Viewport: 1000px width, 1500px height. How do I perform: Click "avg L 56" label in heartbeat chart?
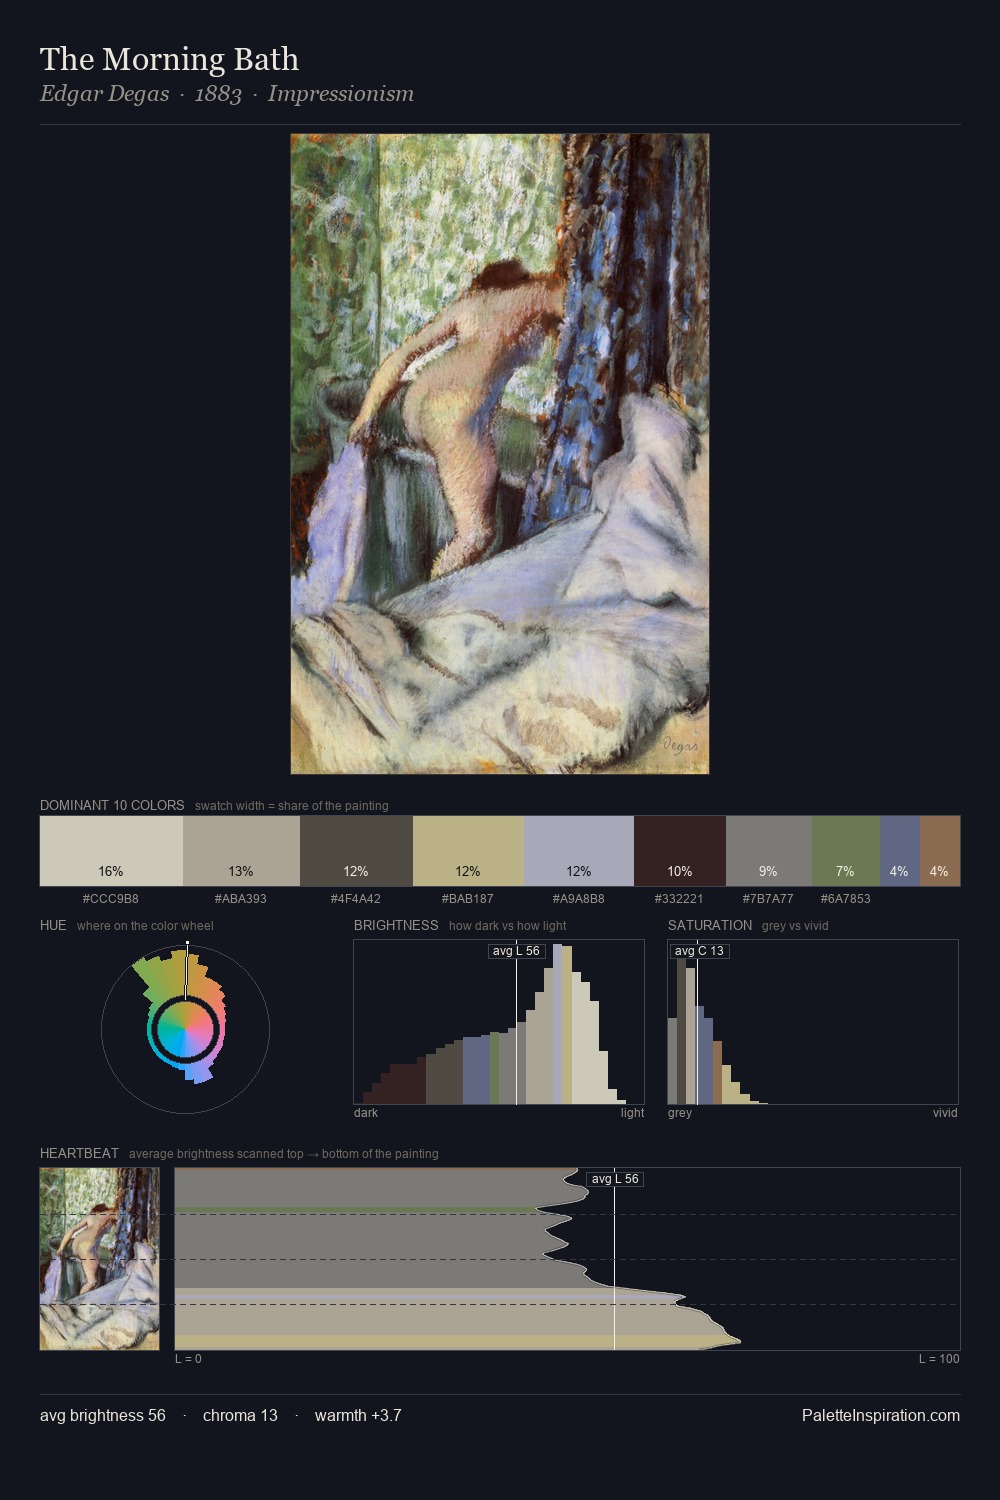(x=615, y=1179)
